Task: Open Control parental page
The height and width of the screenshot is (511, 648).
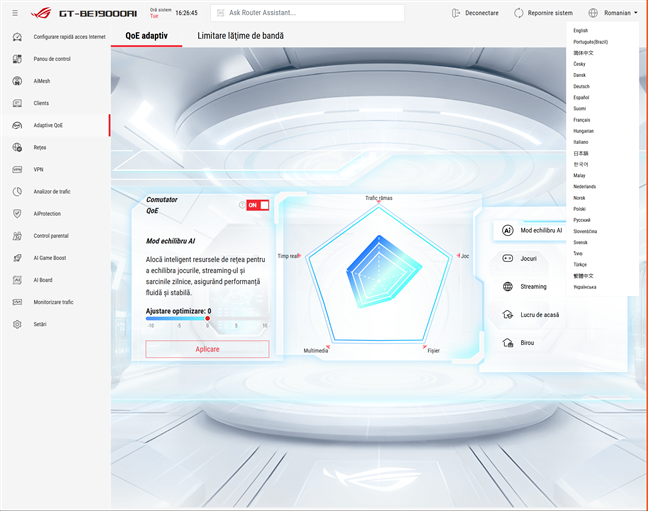Action: (x=51, y=235)
